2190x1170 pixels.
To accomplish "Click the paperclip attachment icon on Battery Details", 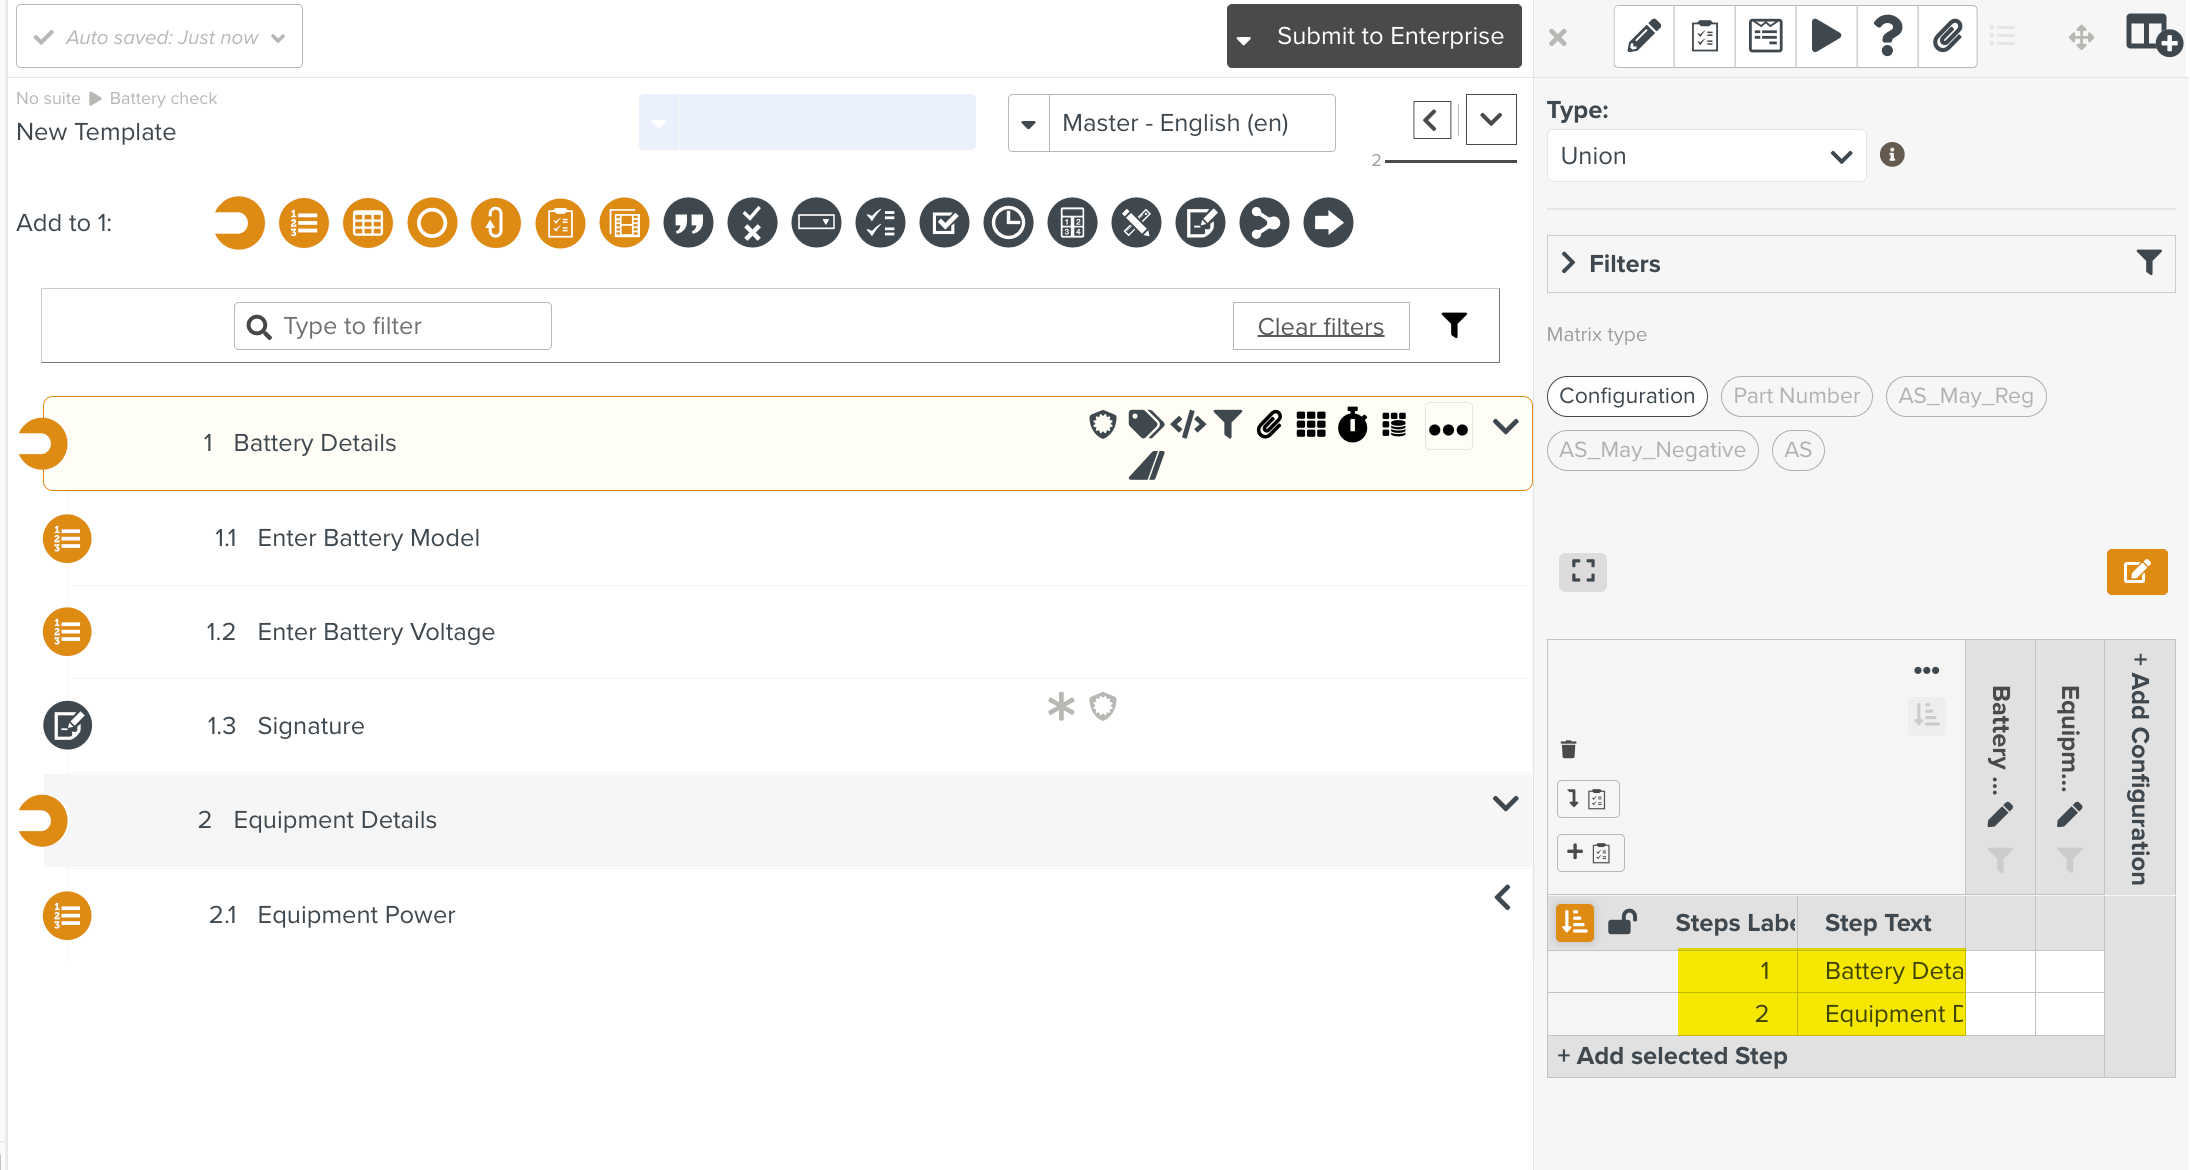I will tap(1270, 425).
